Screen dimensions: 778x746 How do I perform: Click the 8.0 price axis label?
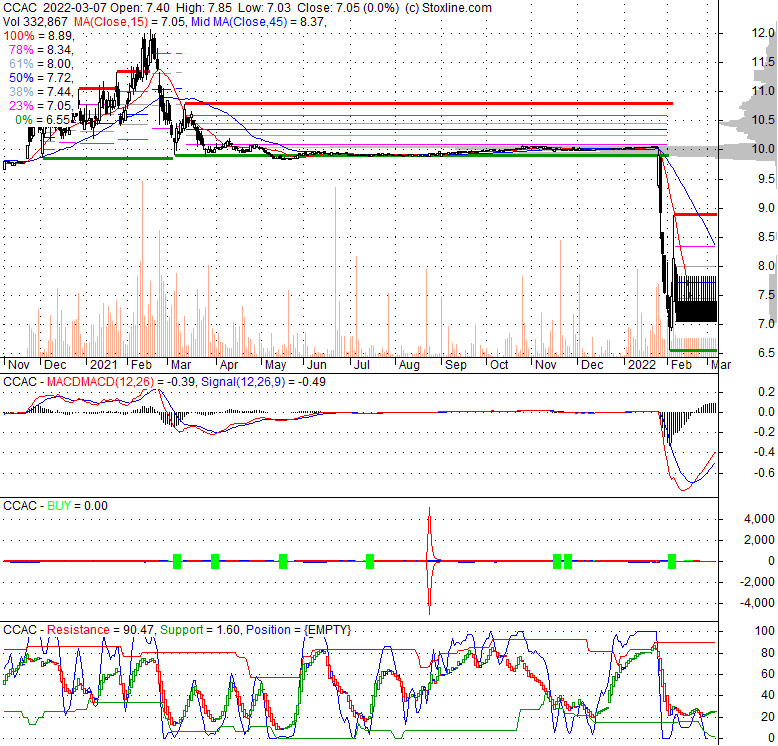pos(766,266)
